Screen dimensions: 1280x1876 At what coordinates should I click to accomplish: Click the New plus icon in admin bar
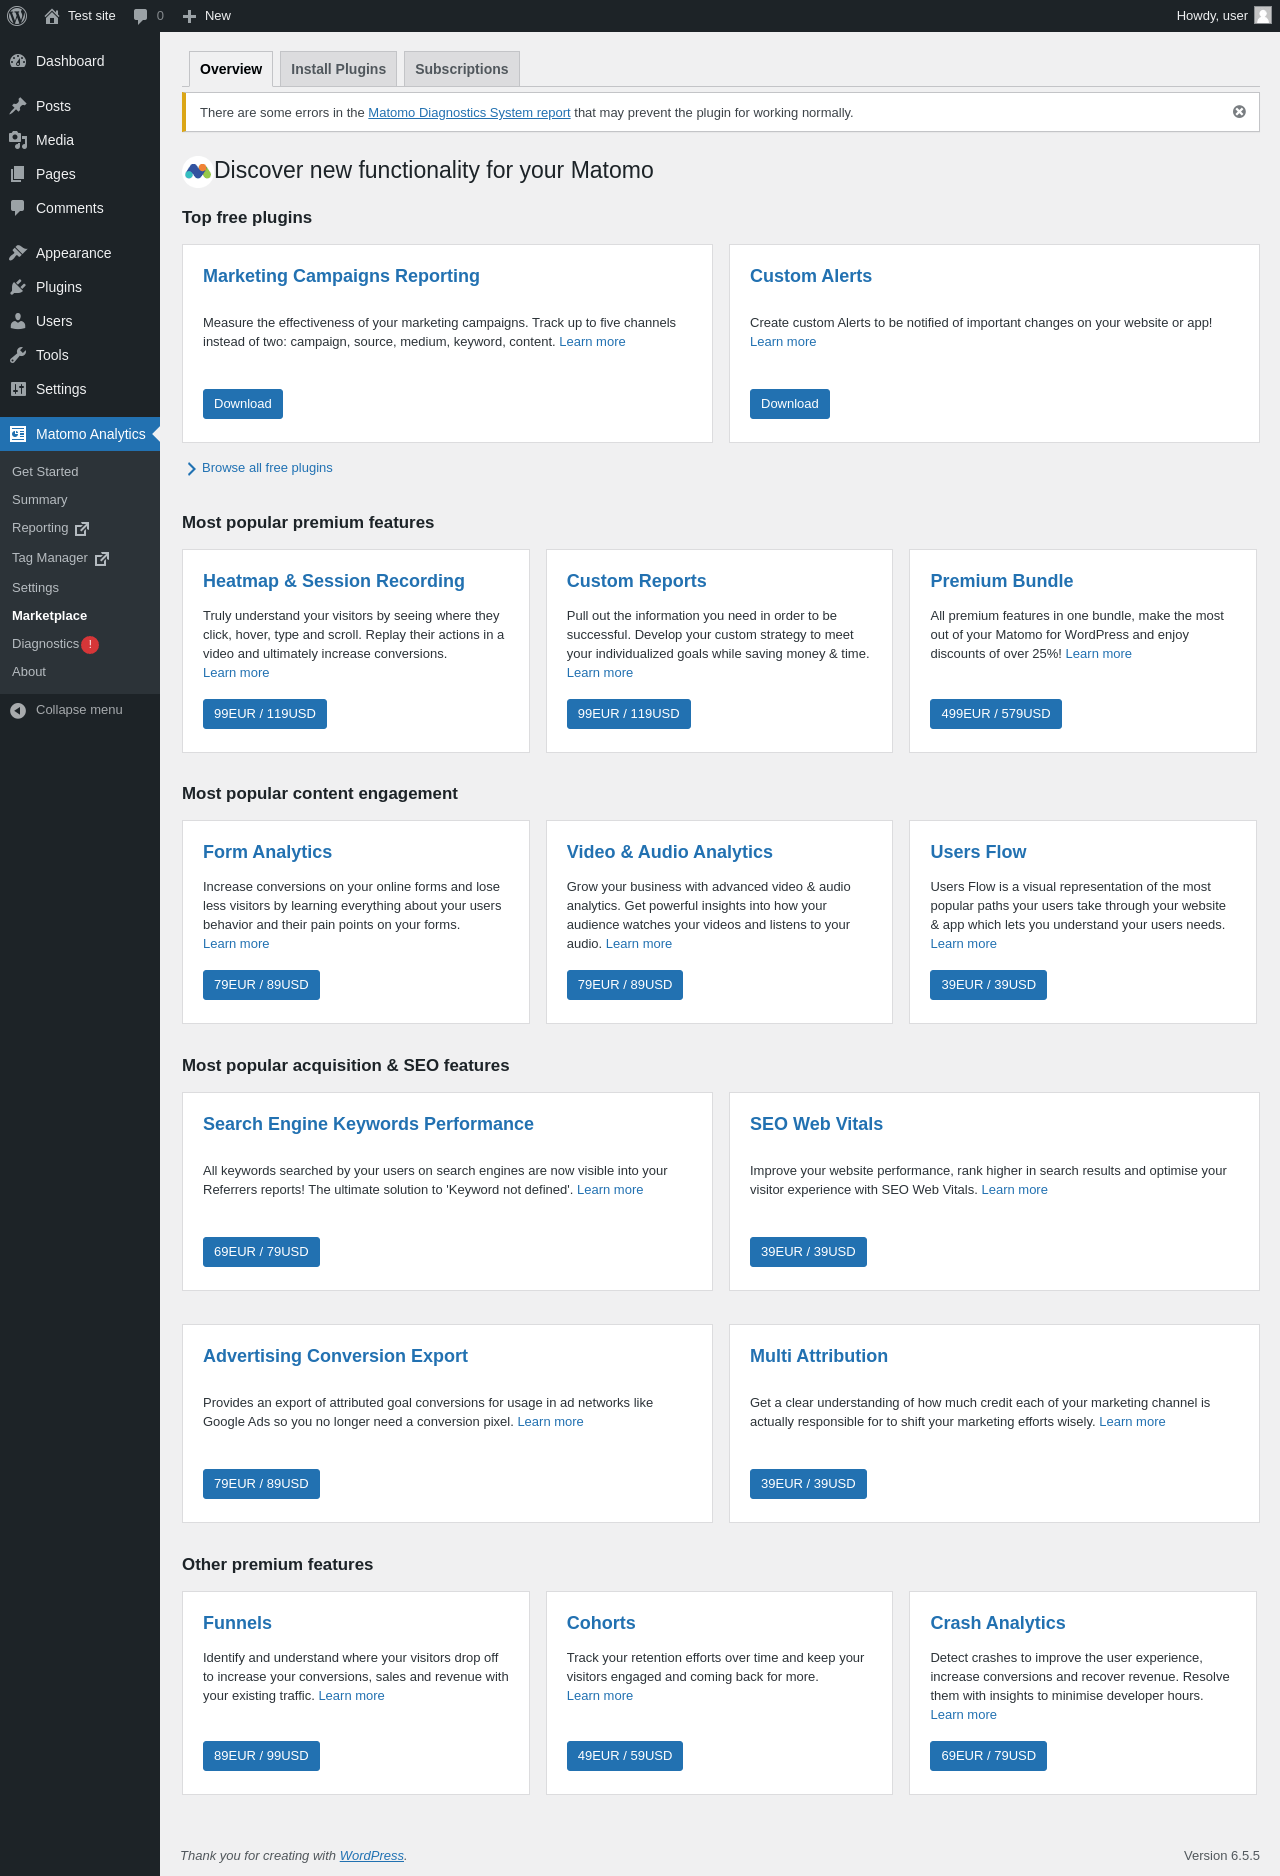189,16
